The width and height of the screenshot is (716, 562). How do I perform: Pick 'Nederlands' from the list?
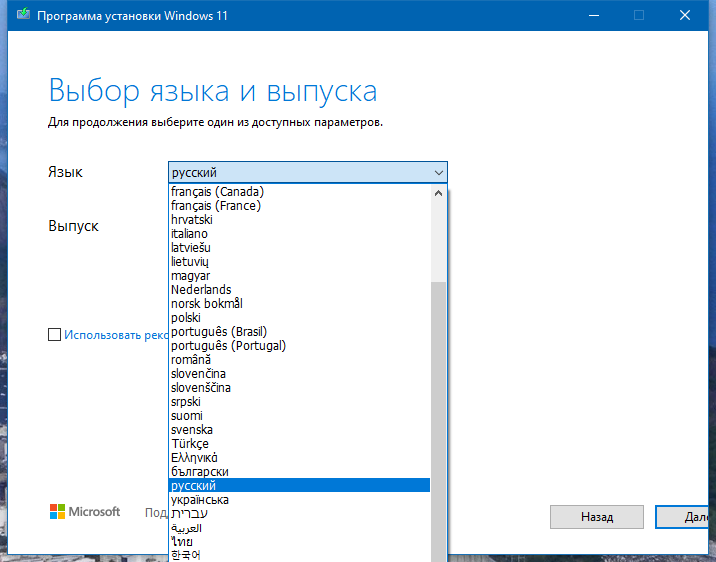click(x=299, y=289)
